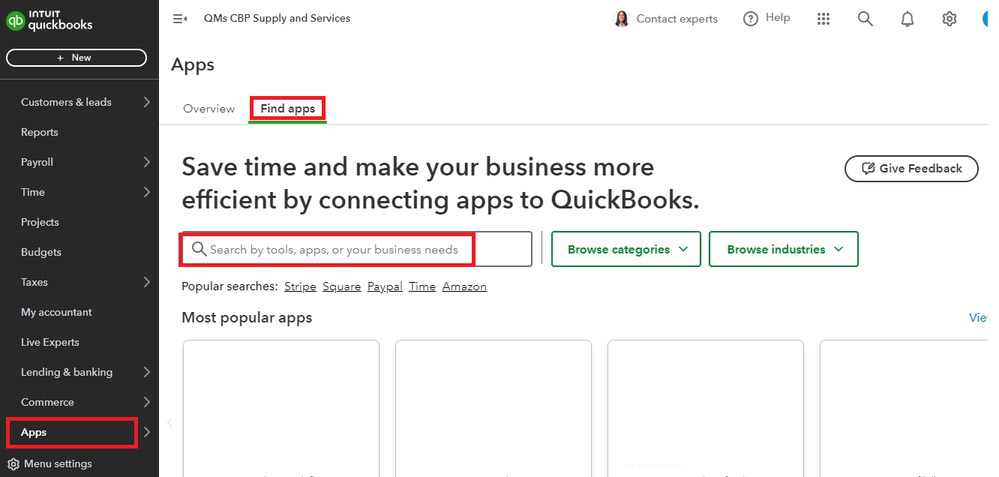
Task: Open Time in the sidebar
Action: point(33,192)
